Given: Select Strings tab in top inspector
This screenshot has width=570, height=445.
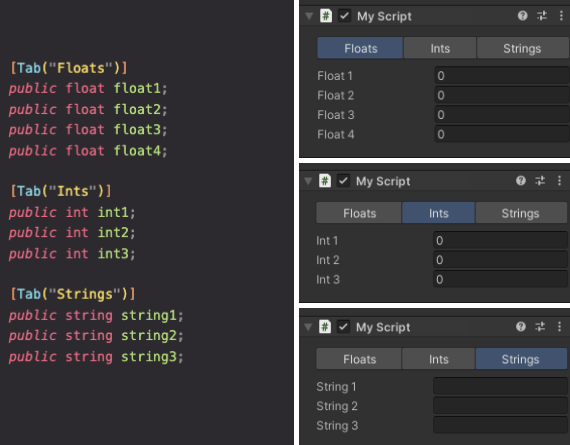Looking at the screenshot, I should pyautogui.click(x=522, y=48).
